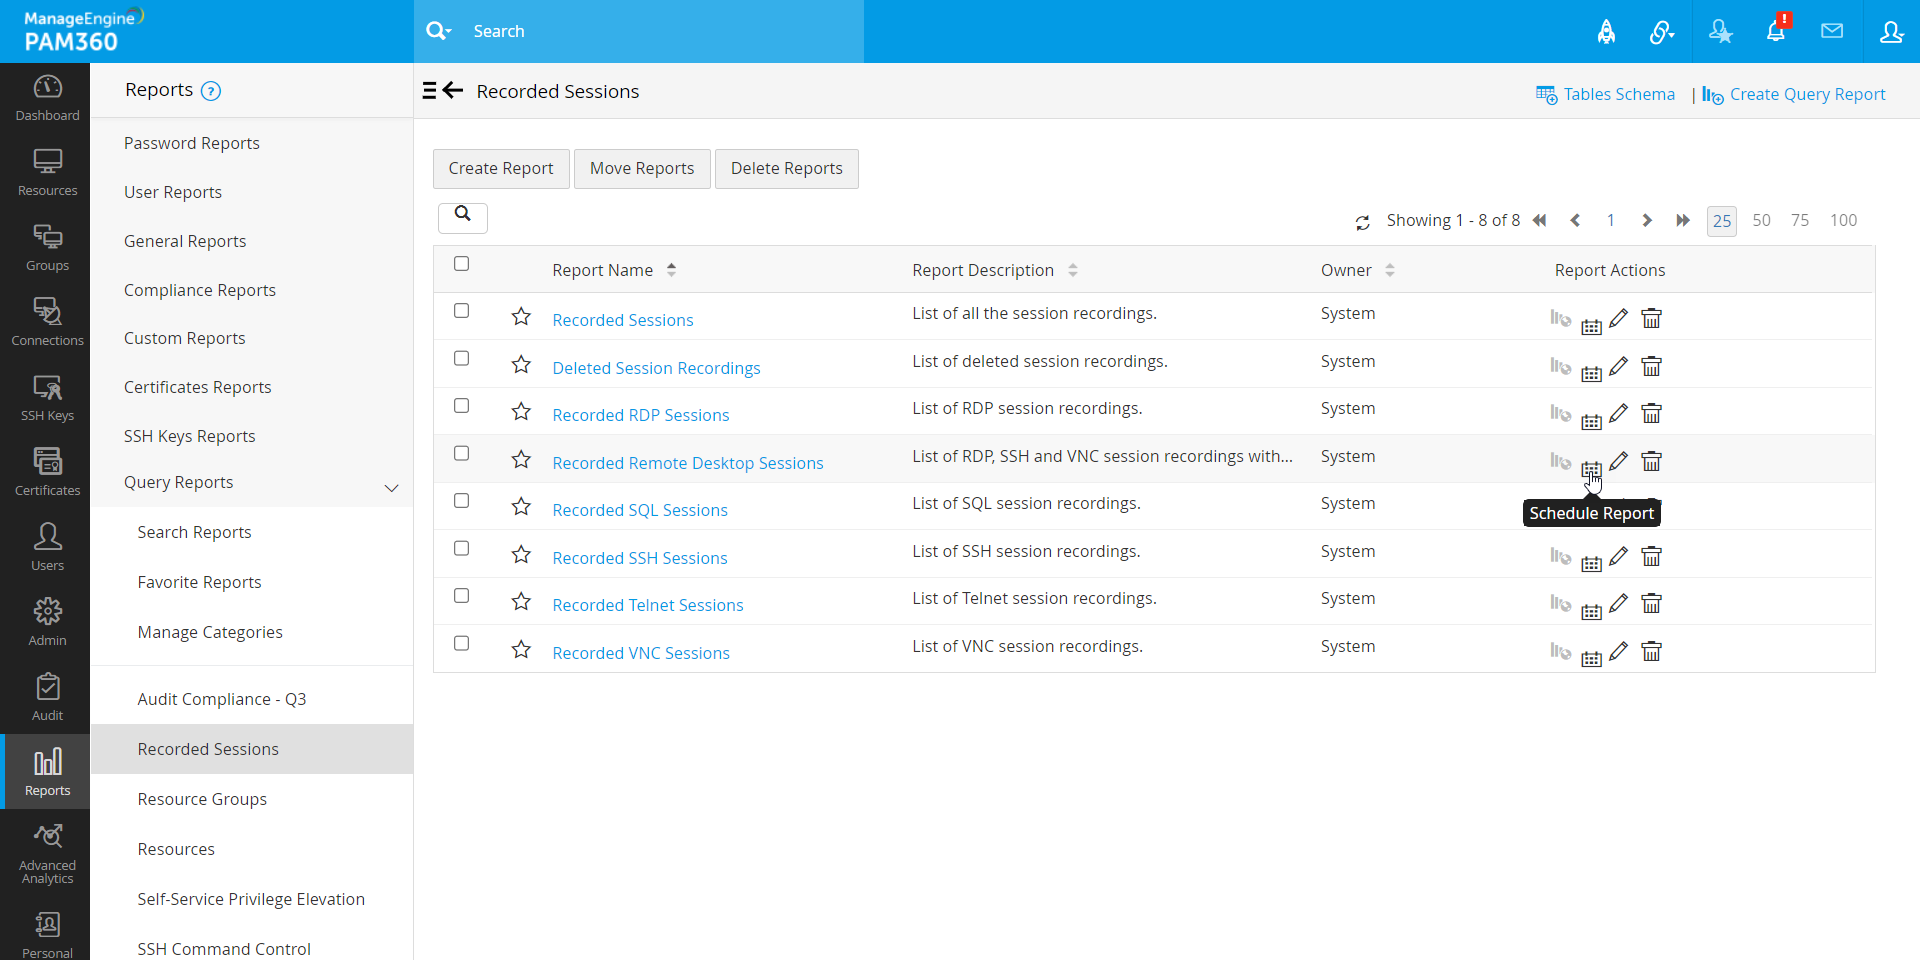Select the SSH Keys sidebar icon
This screenshot has width=1920, height=960.
click(47, 396)
